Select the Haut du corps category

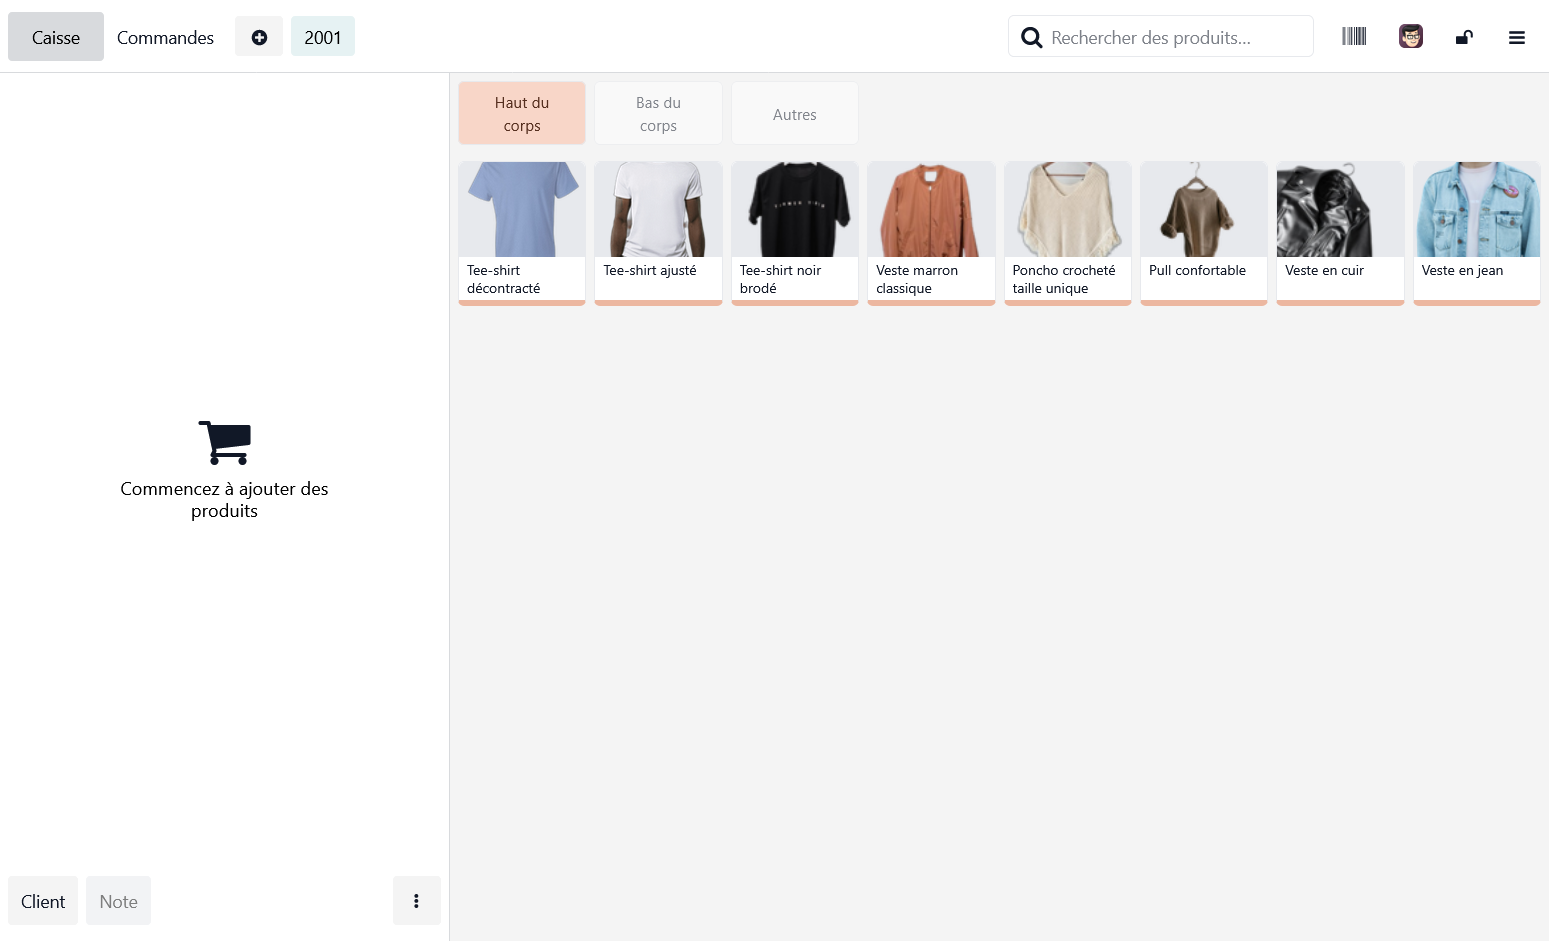click(521, 113)
